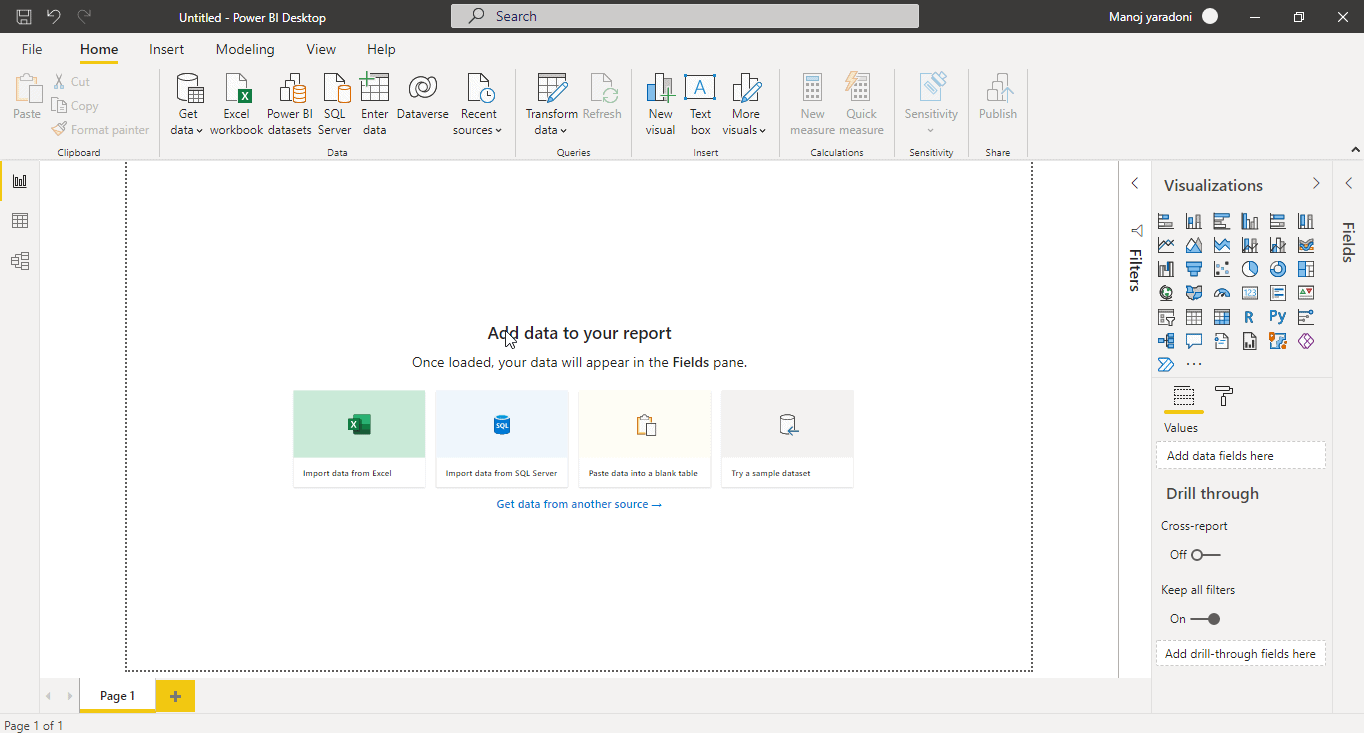The height and width of the screenshot is (733, 1364).
Task: Click Import data from Excel card
Action: pos(359,438)
